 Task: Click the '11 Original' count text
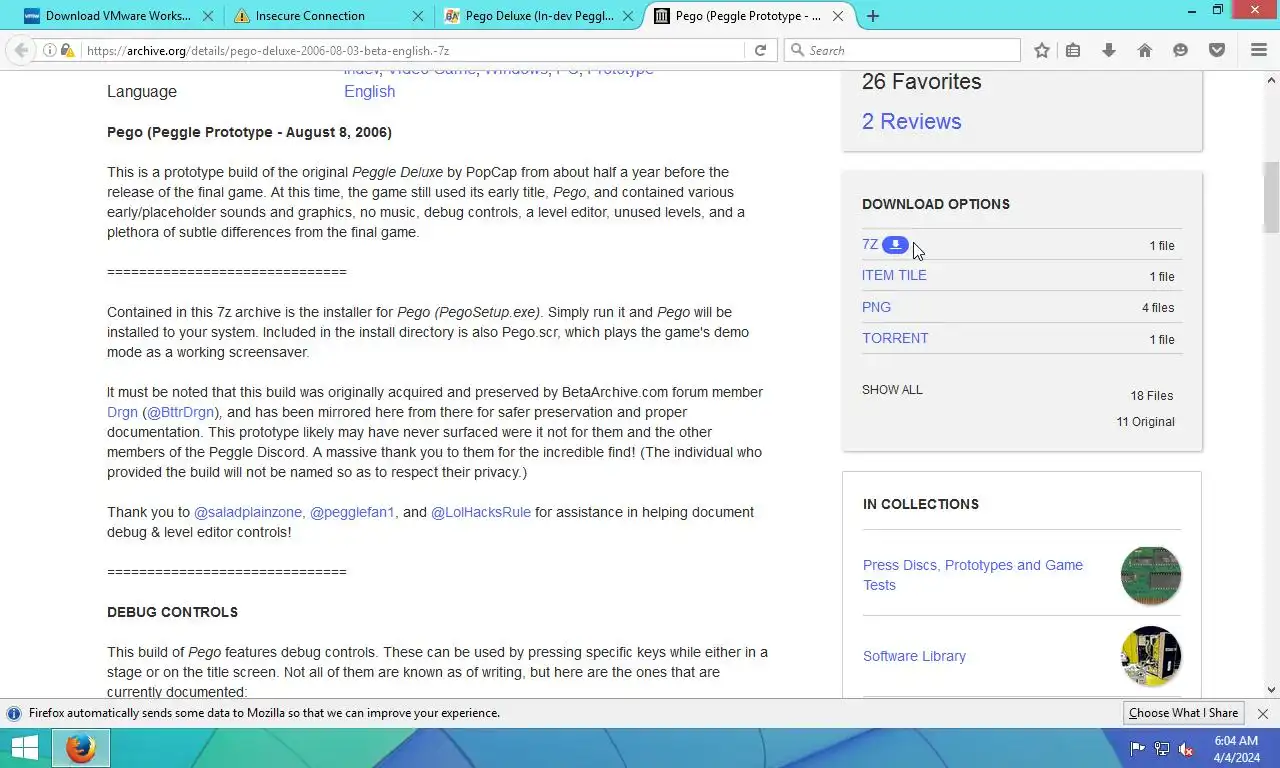(x=1146, y=422)
